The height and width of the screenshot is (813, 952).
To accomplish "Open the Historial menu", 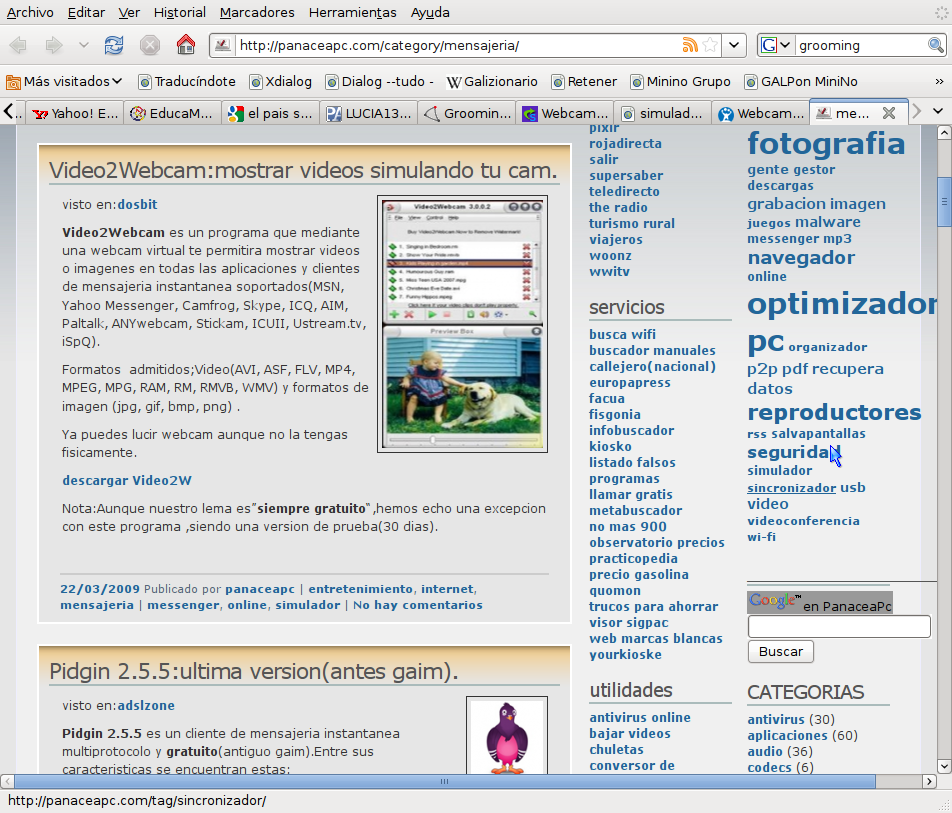I will click(179, 12).
